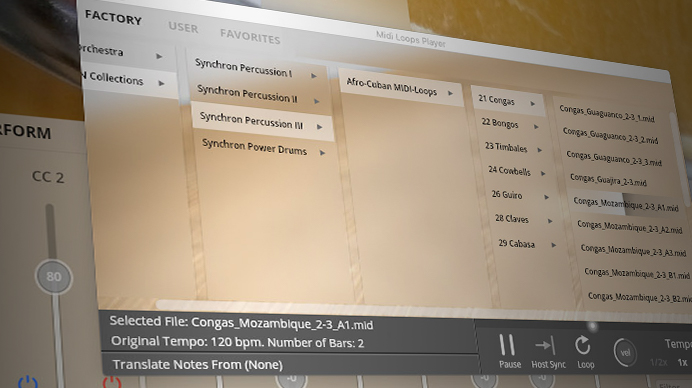692x388 pixels.
Task: Open the FAVORITES tab
Action: click(x=250, y=37)
